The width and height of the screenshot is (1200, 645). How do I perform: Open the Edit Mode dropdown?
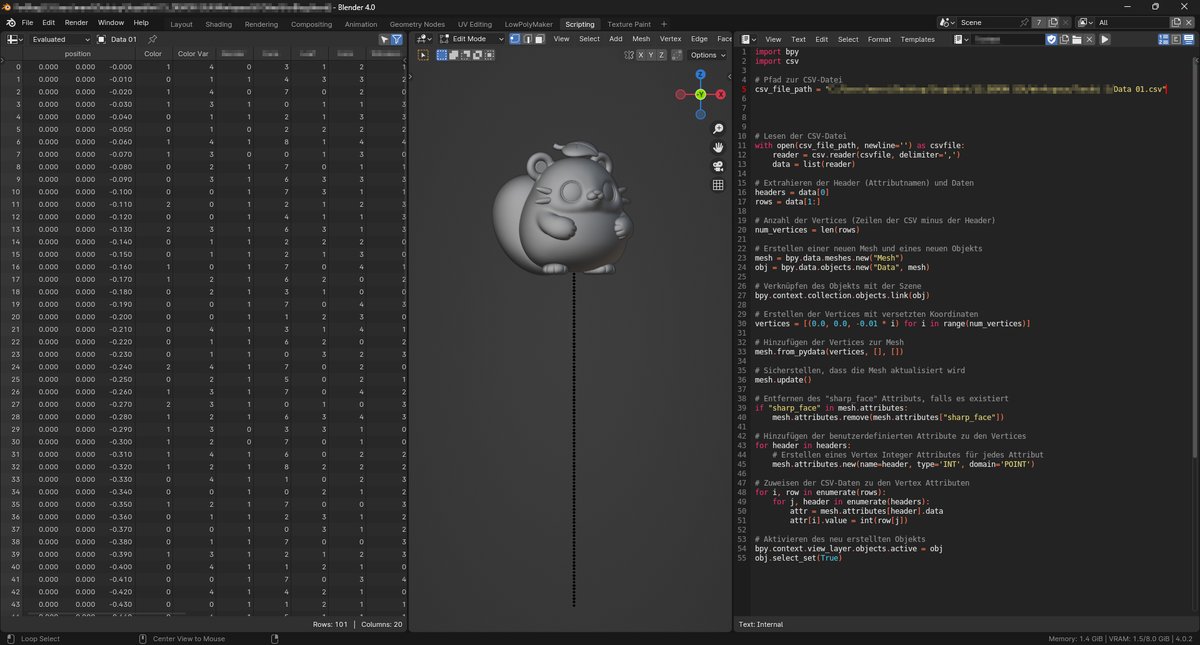pos(474,39)
